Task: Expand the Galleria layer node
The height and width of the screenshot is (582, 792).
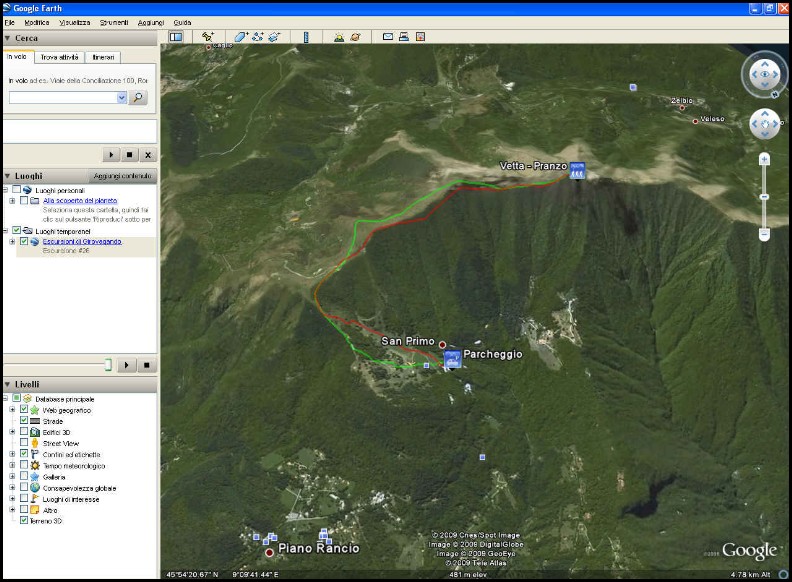Action: click(12, 476)
